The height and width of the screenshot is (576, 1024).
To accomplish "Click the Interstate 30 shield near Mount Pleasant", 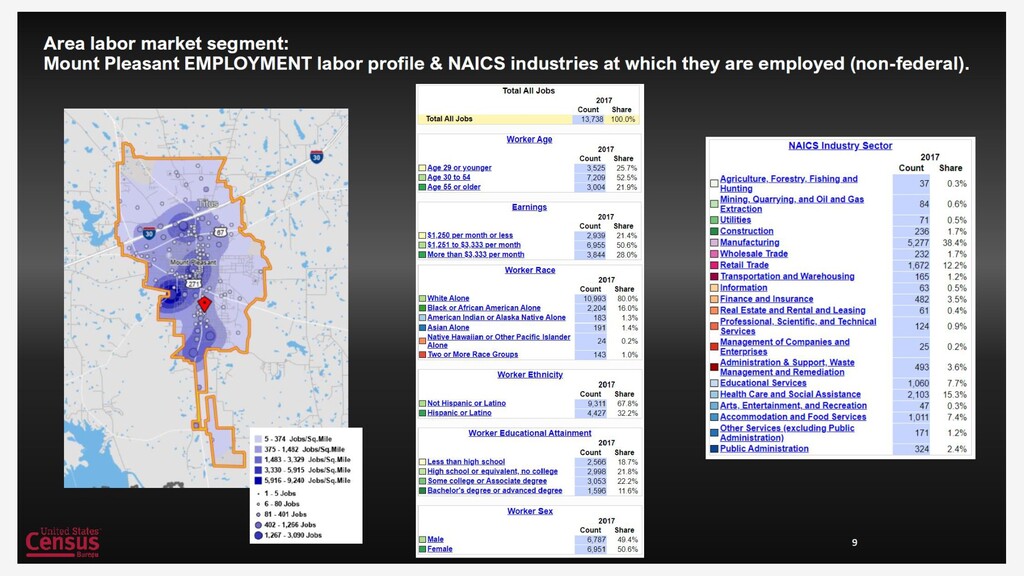I will coord(149,233).
